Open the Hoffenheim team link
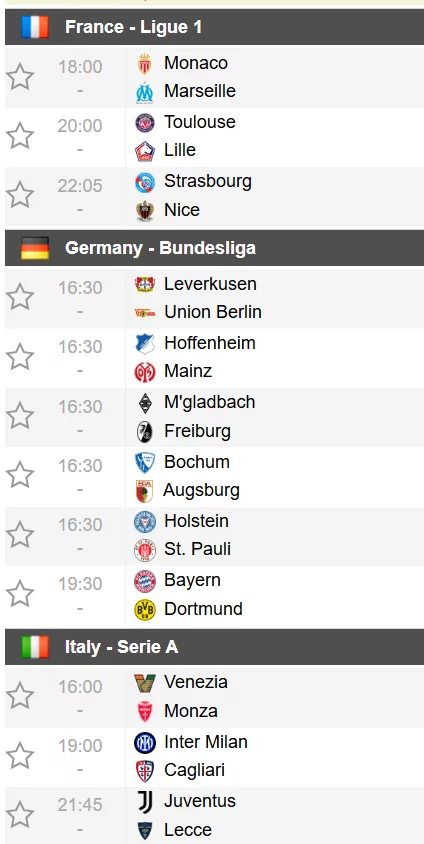Screen dimensions: 424x844 click(210, 343)
